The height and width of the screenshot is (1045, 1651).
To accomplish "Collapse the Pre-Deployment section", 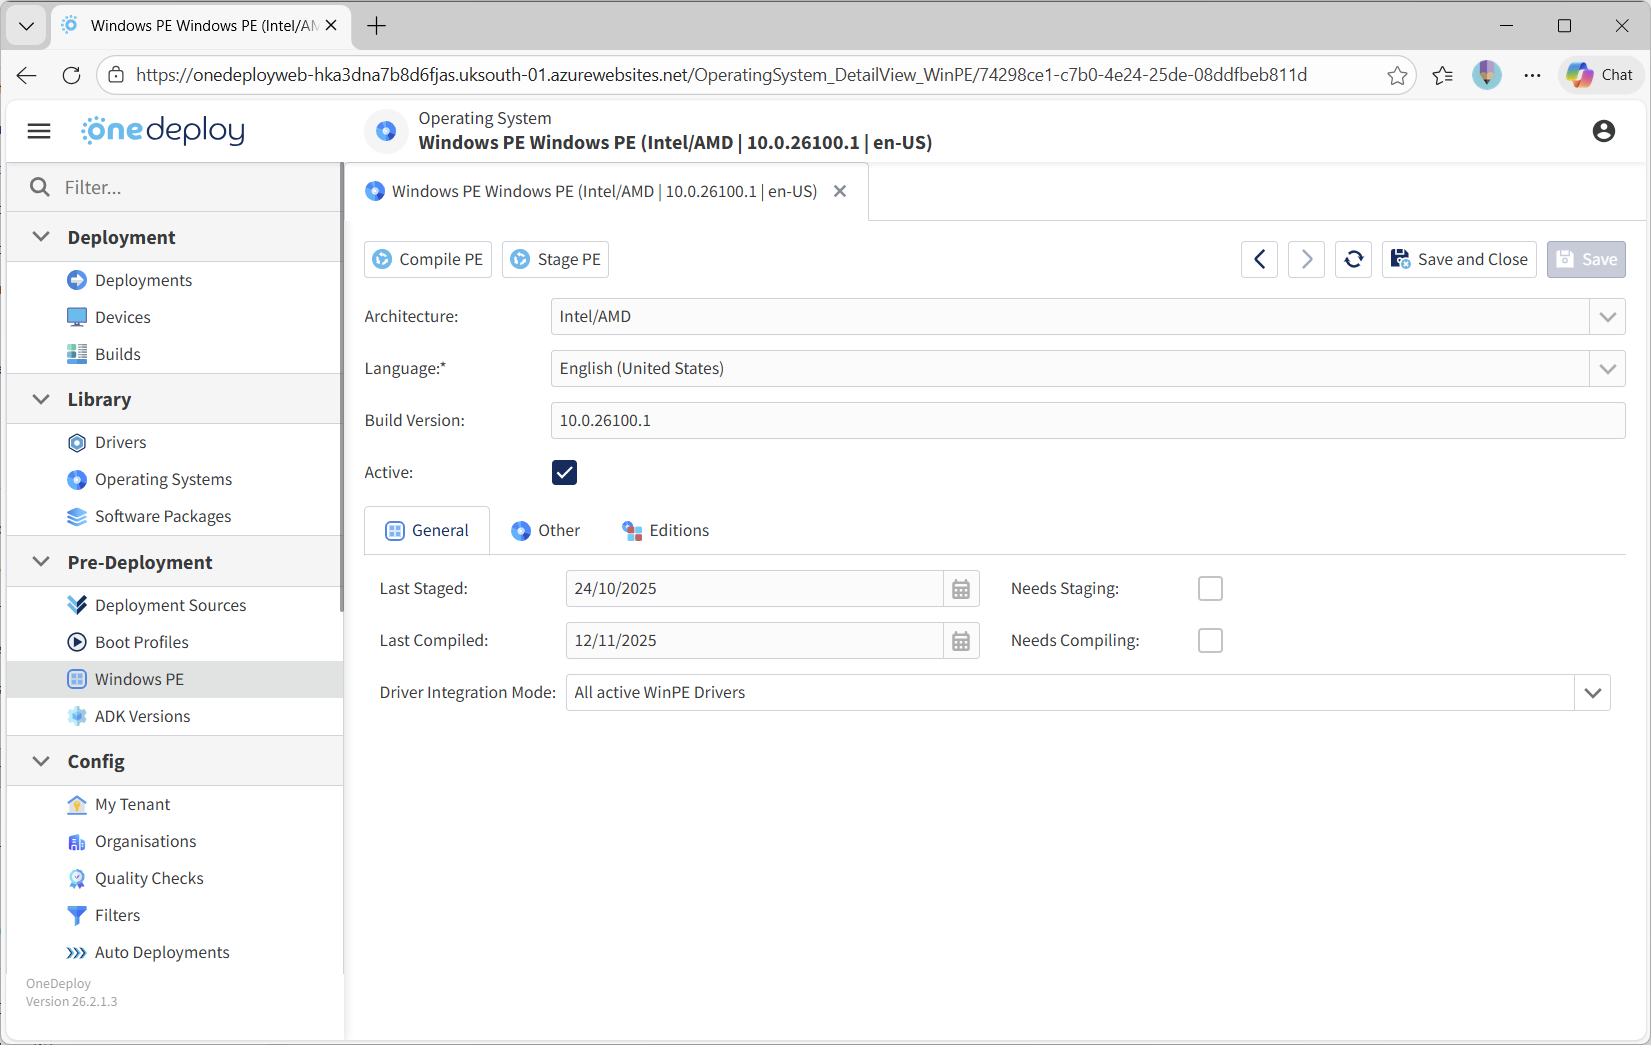I will 41,562.
